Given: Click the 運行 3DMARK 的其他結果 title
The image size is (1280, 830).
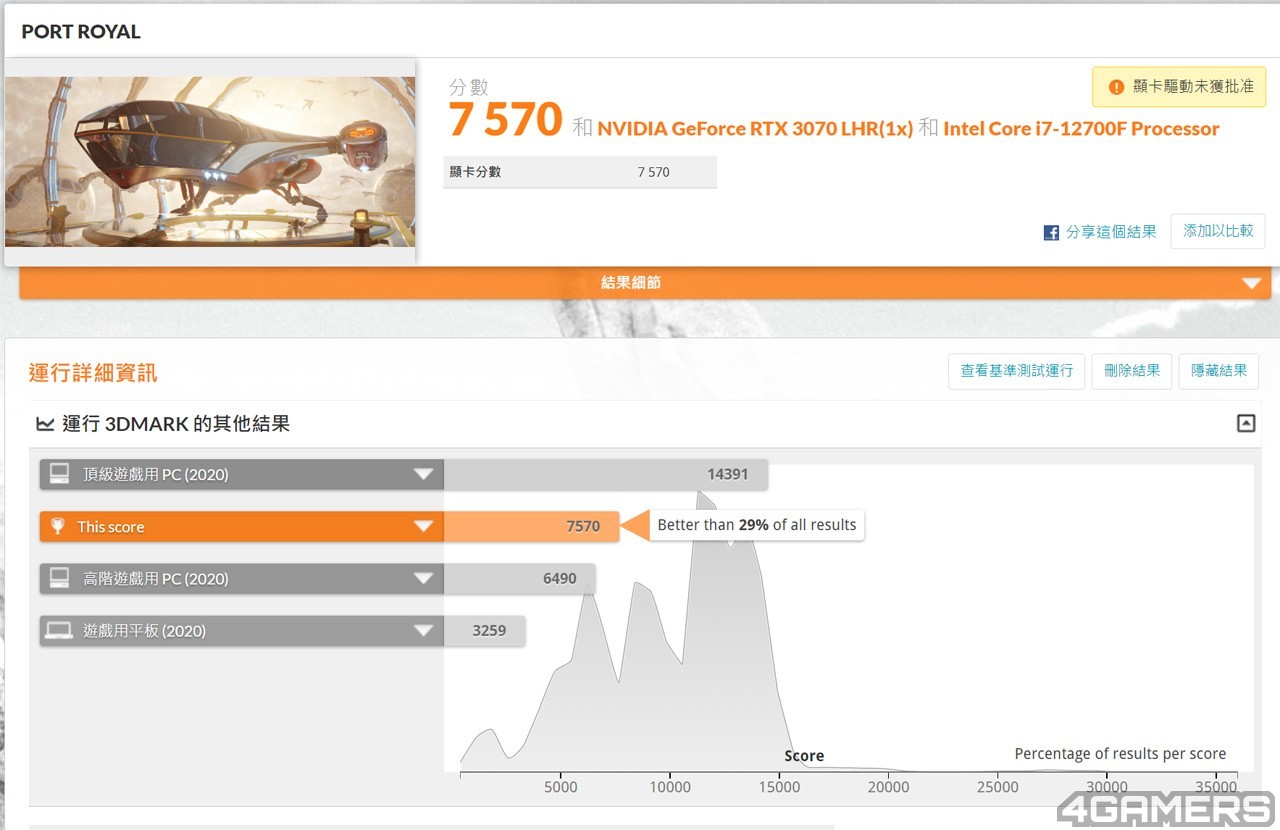Looking at the screenshot, I should pyautogui.click(x=176, y=424).
